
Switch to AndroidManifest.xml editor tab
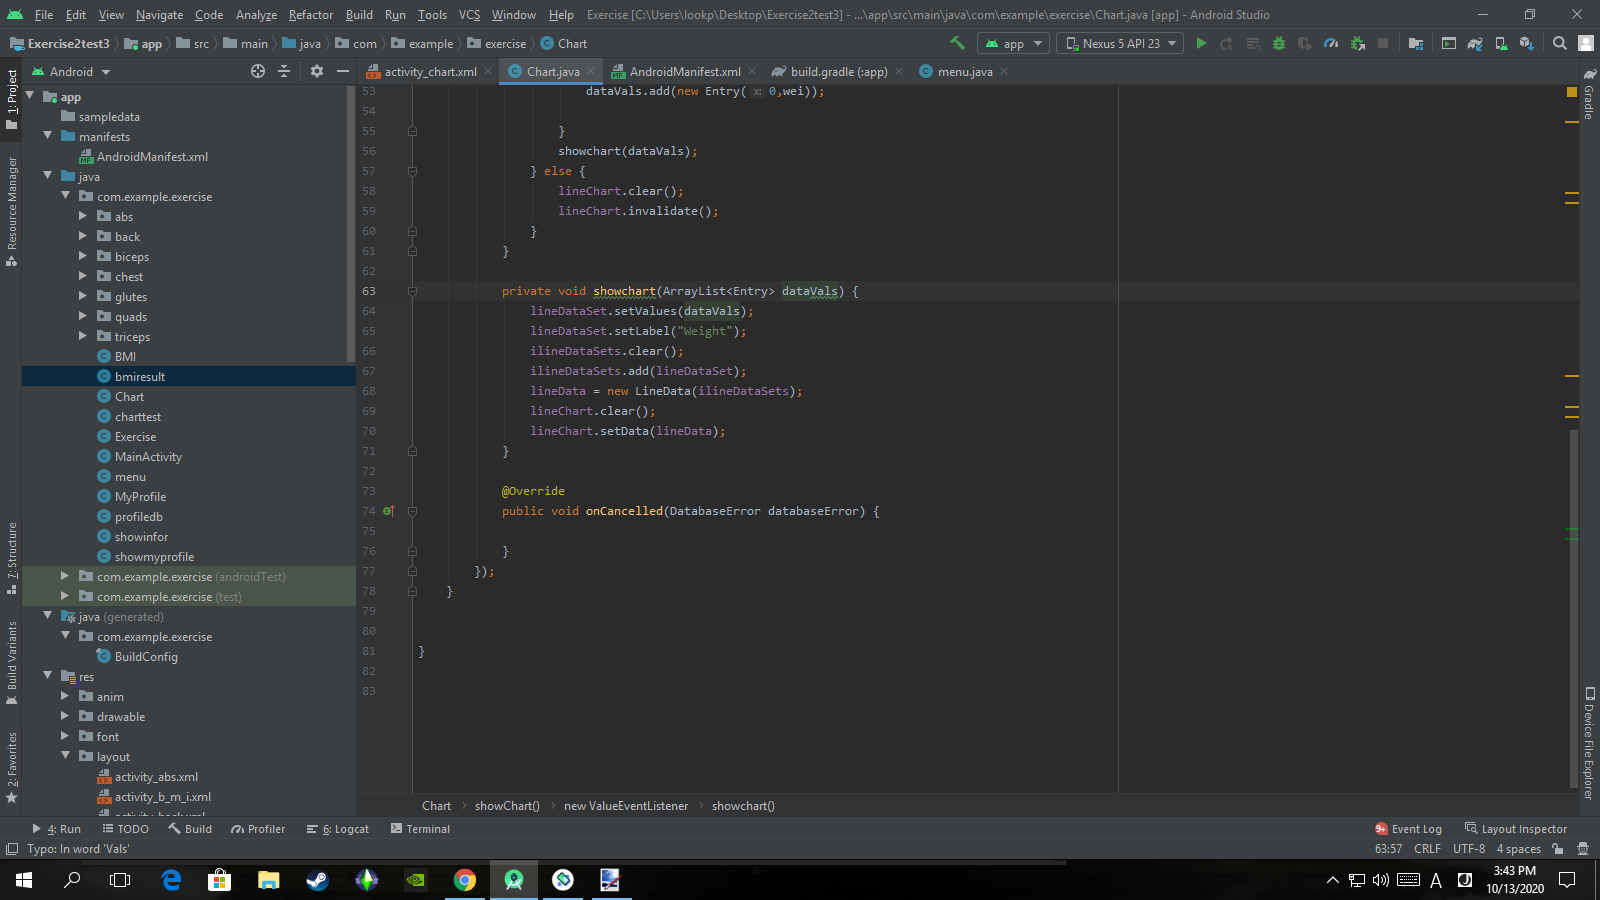[685, 71]
